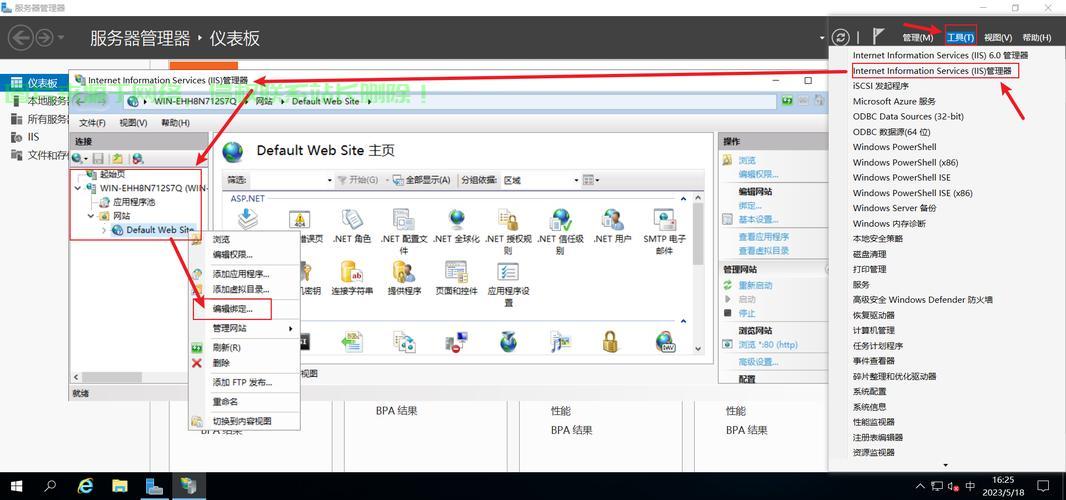Collapse the ASP.NET feature group
The height and width of the screenshot is (500, 1066).
click(683, 198)
